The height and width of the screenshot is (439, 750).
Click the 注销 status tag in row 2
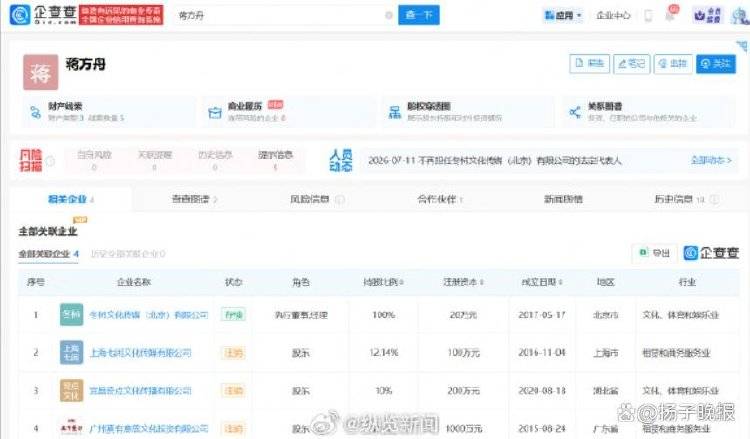pos(233,353)
